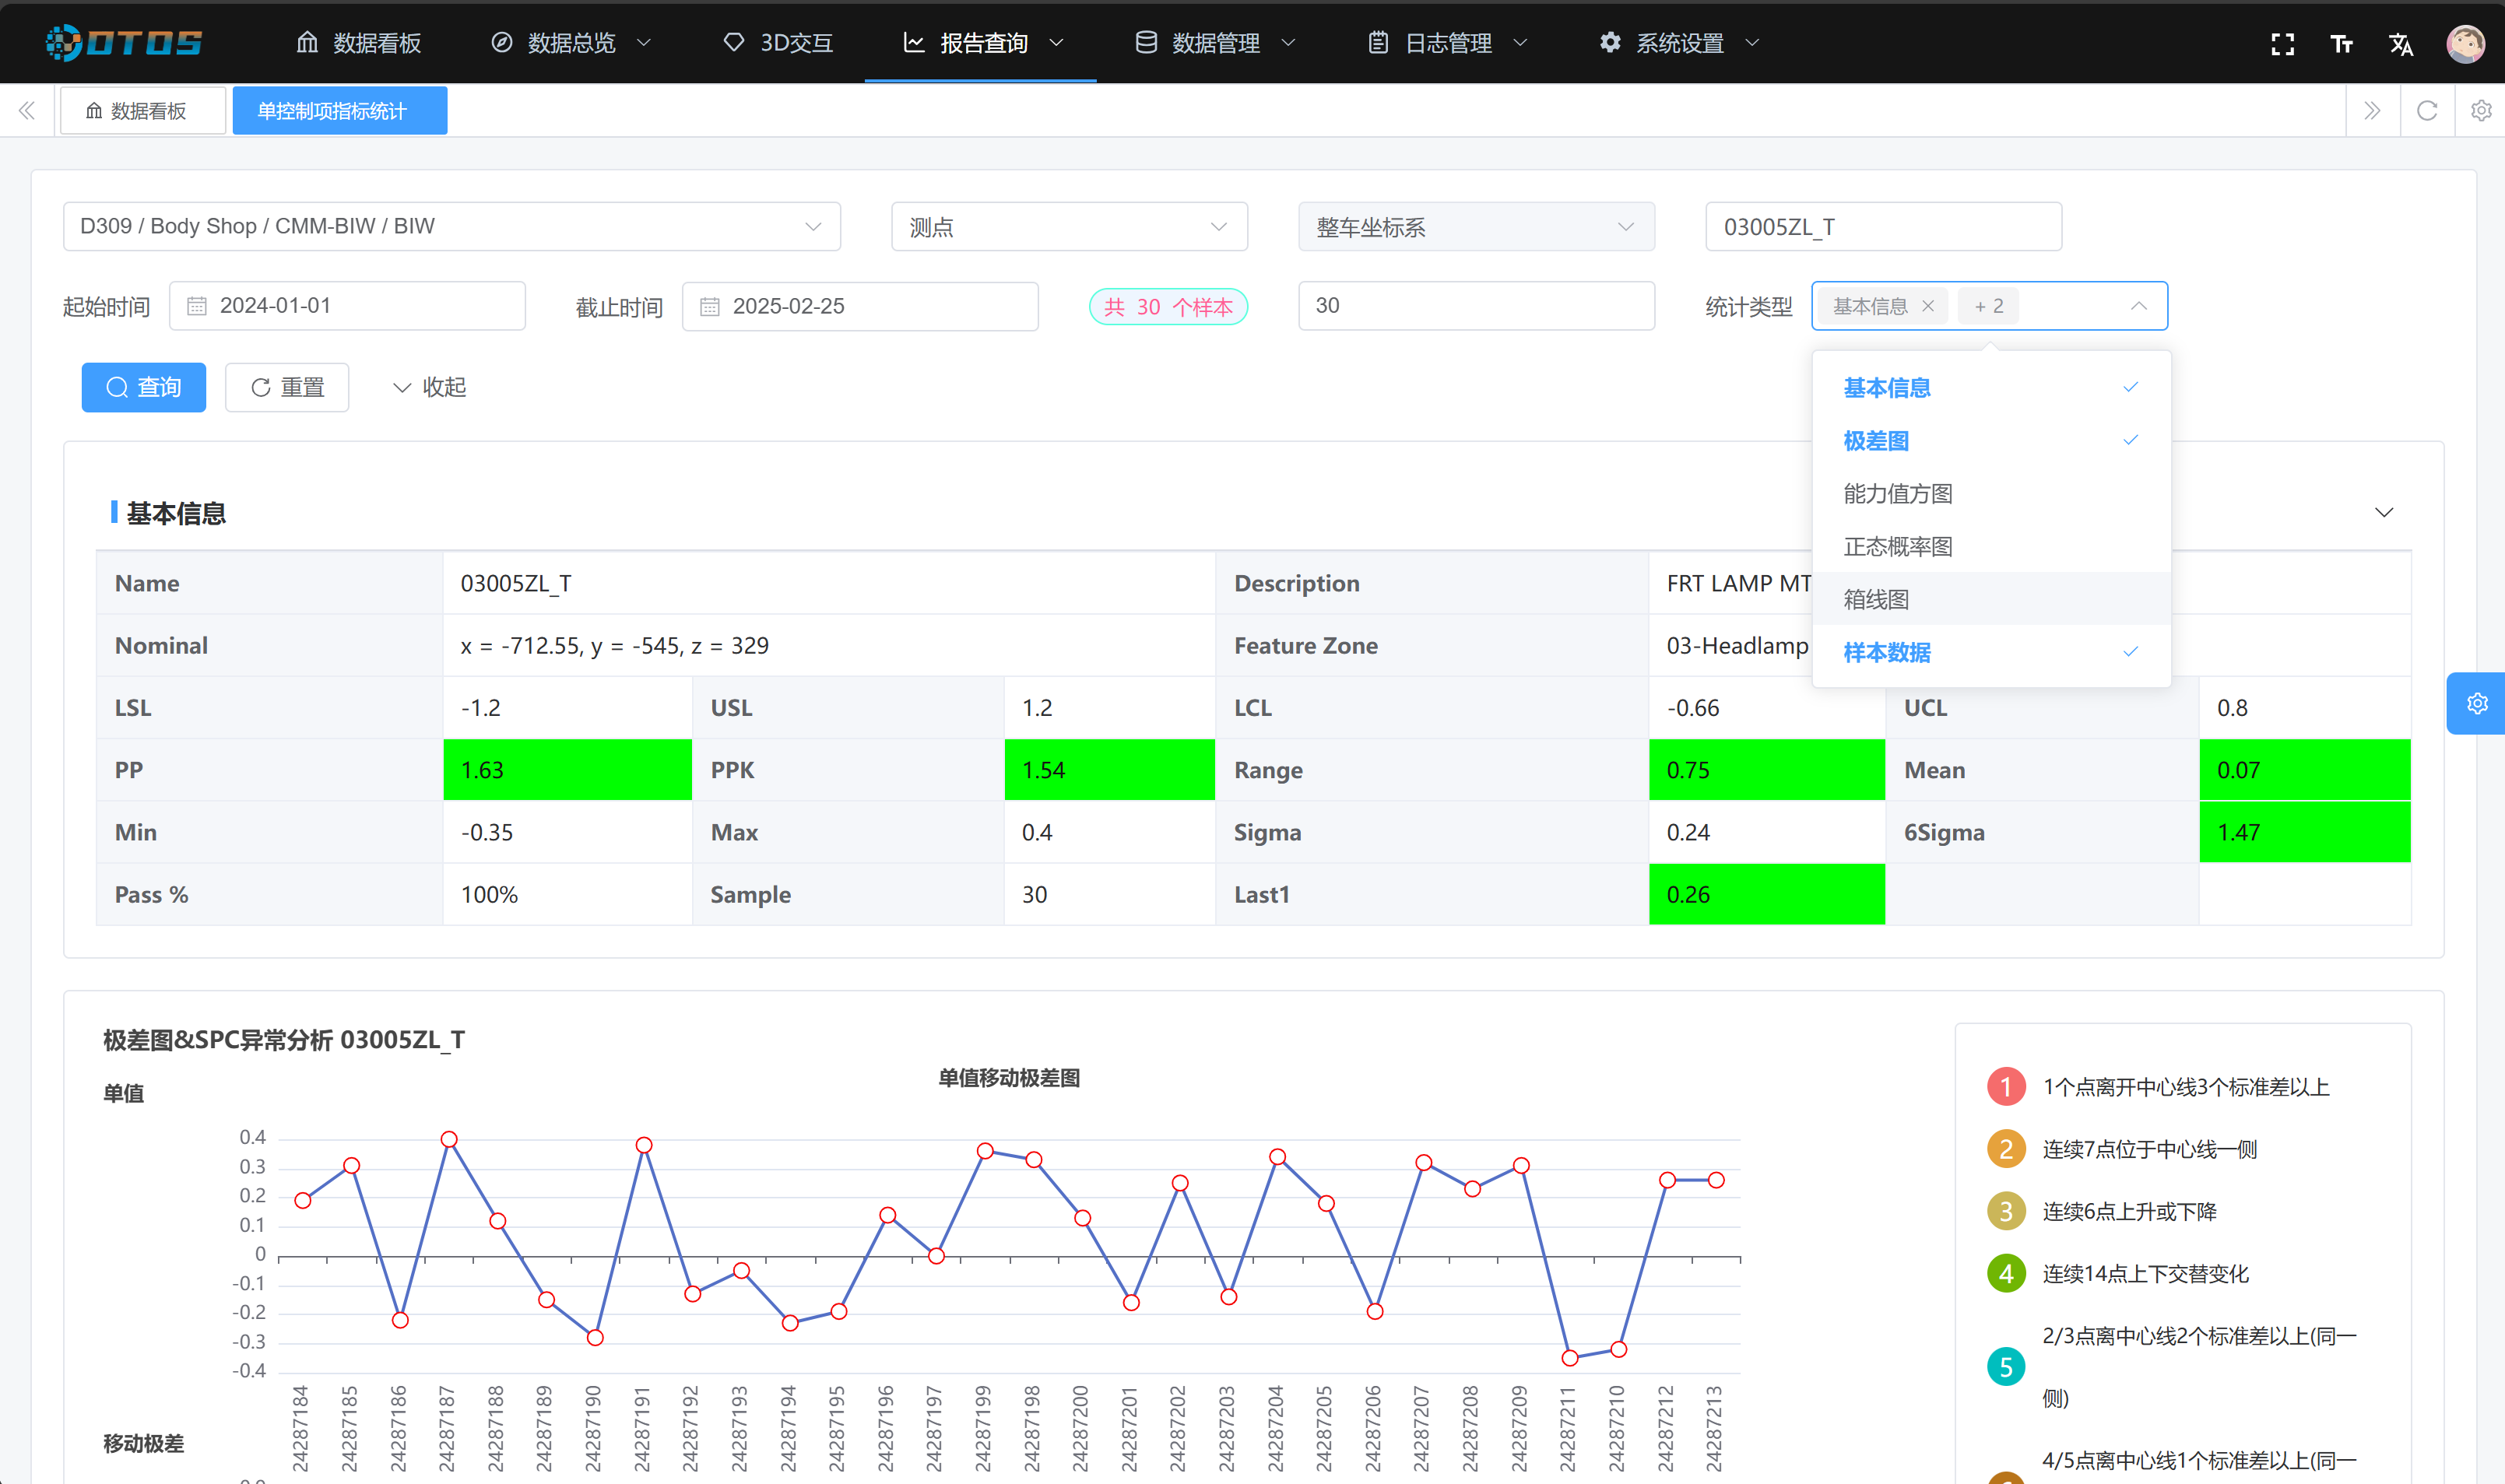Click the blue floating settings gear button

(2476, 704)
